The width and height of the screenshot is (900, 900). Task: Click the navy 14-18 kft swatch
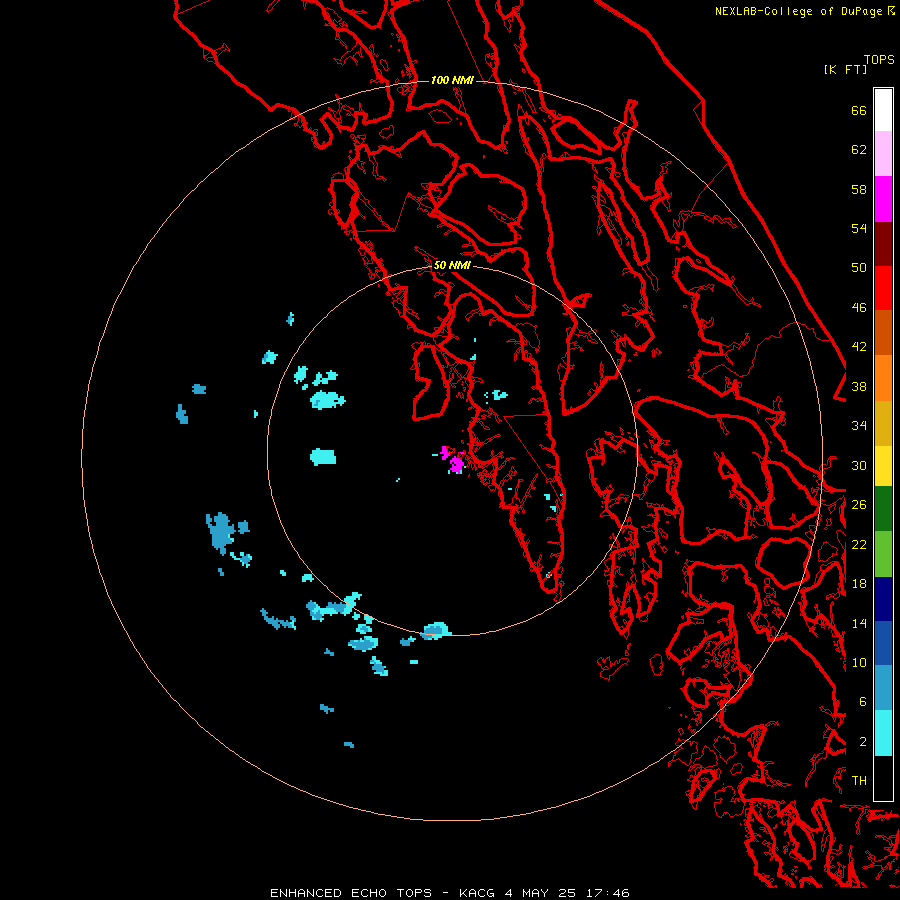883,599
